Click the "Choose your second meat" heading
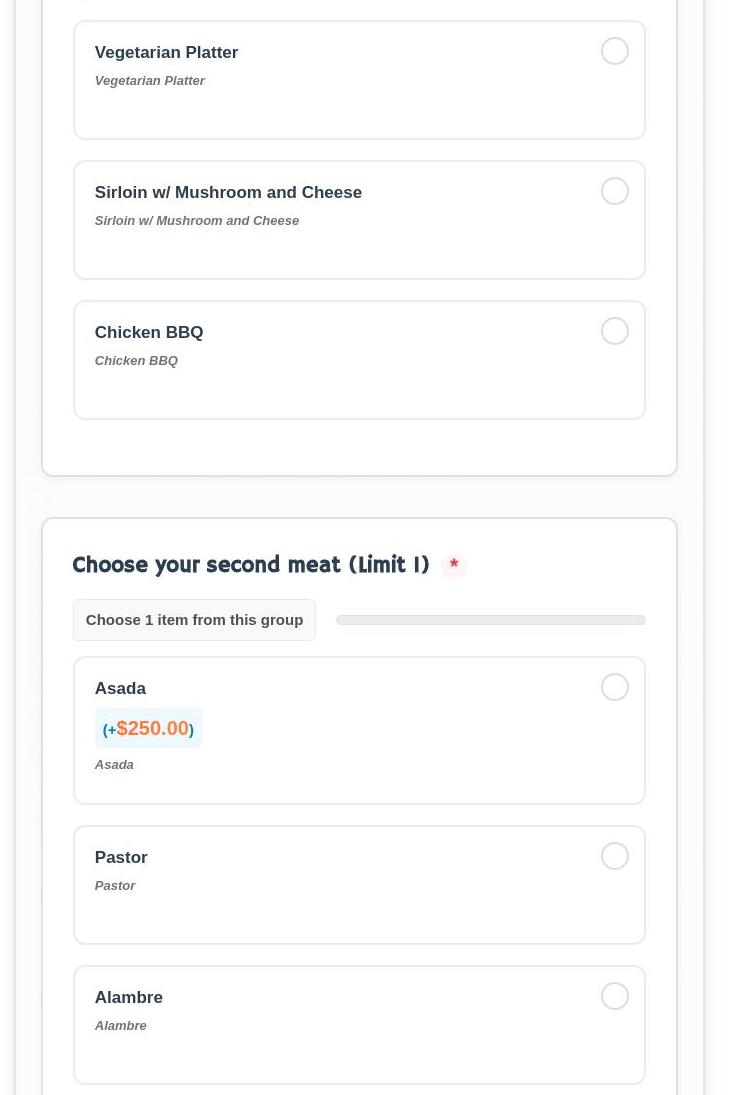The height and width of the screenshot is (1095, 730). click(x=250, y=565)
